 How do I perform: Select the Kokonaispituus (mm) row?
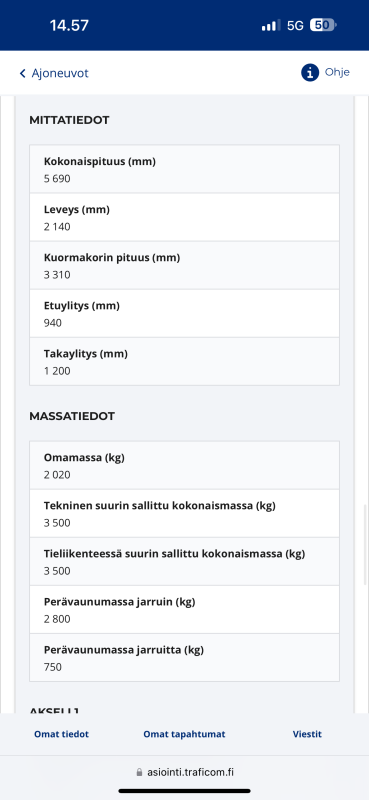[184, 169]
